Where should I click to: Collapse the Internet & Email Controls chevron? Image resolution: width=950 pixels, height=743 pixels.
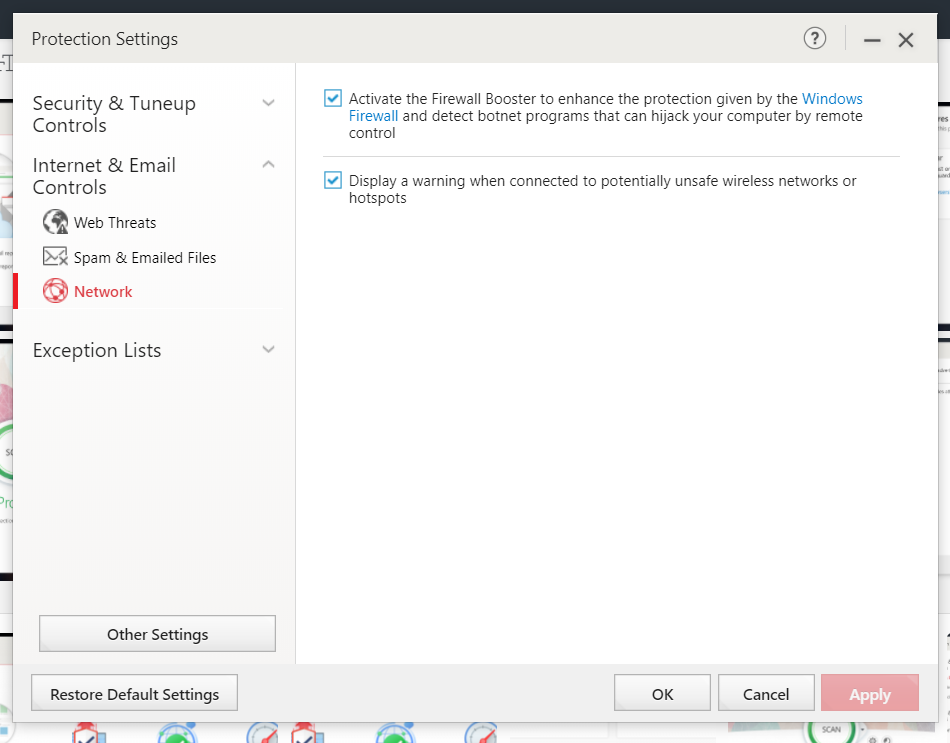coord(268,165)
